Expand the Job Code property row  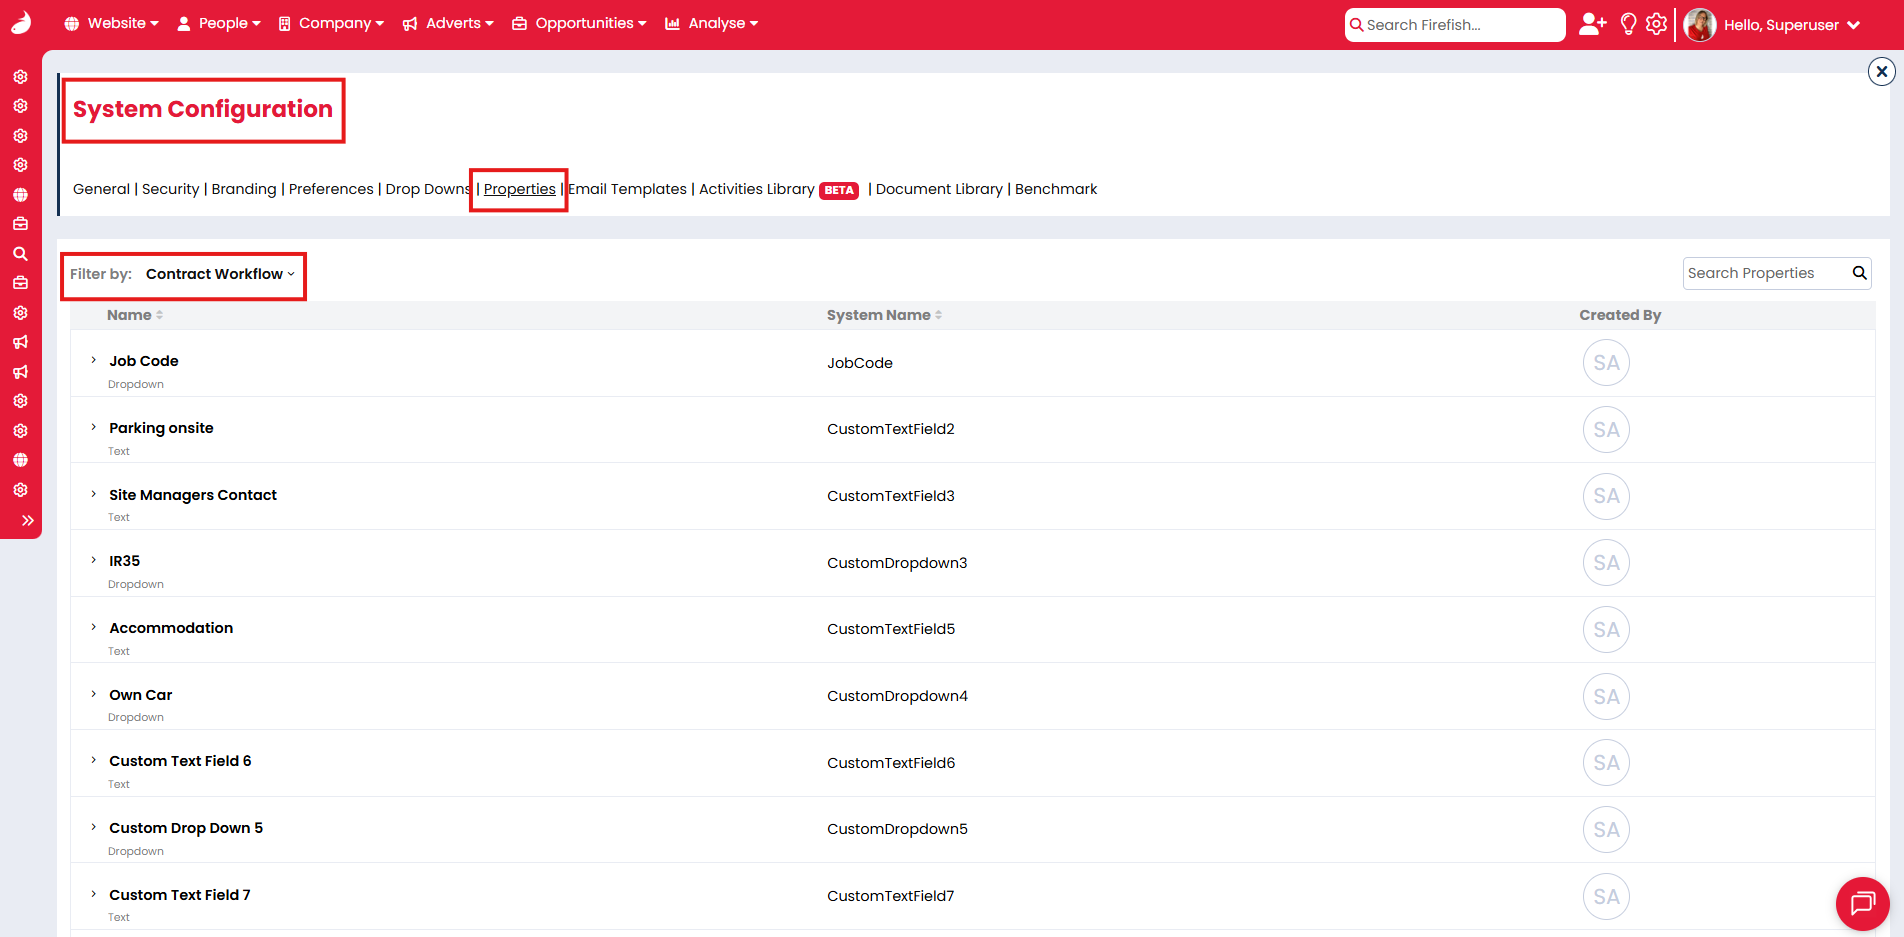click(93, 359)
